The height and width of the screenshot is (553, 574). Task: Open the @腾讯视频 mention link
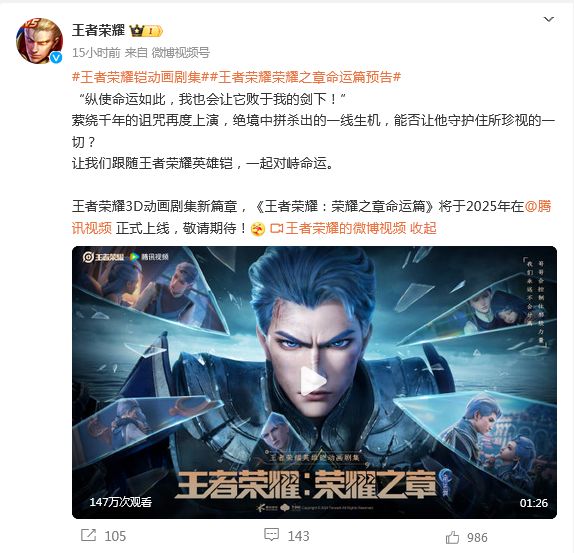coord(312,217)
